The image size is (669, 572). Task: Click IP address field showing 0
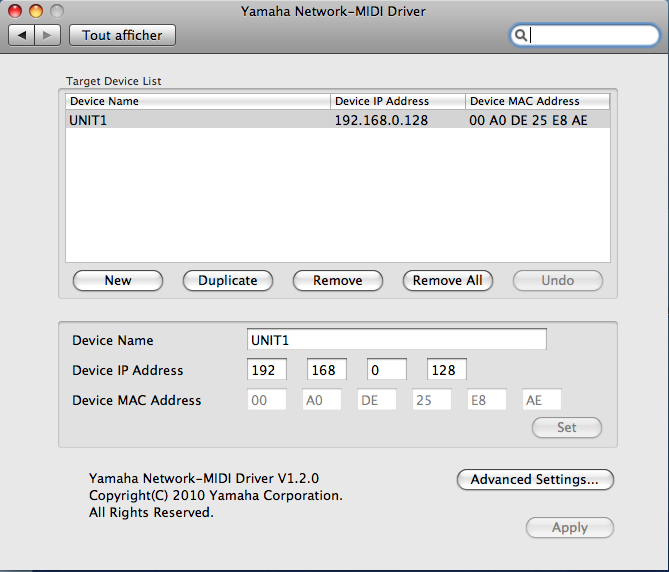387,369
